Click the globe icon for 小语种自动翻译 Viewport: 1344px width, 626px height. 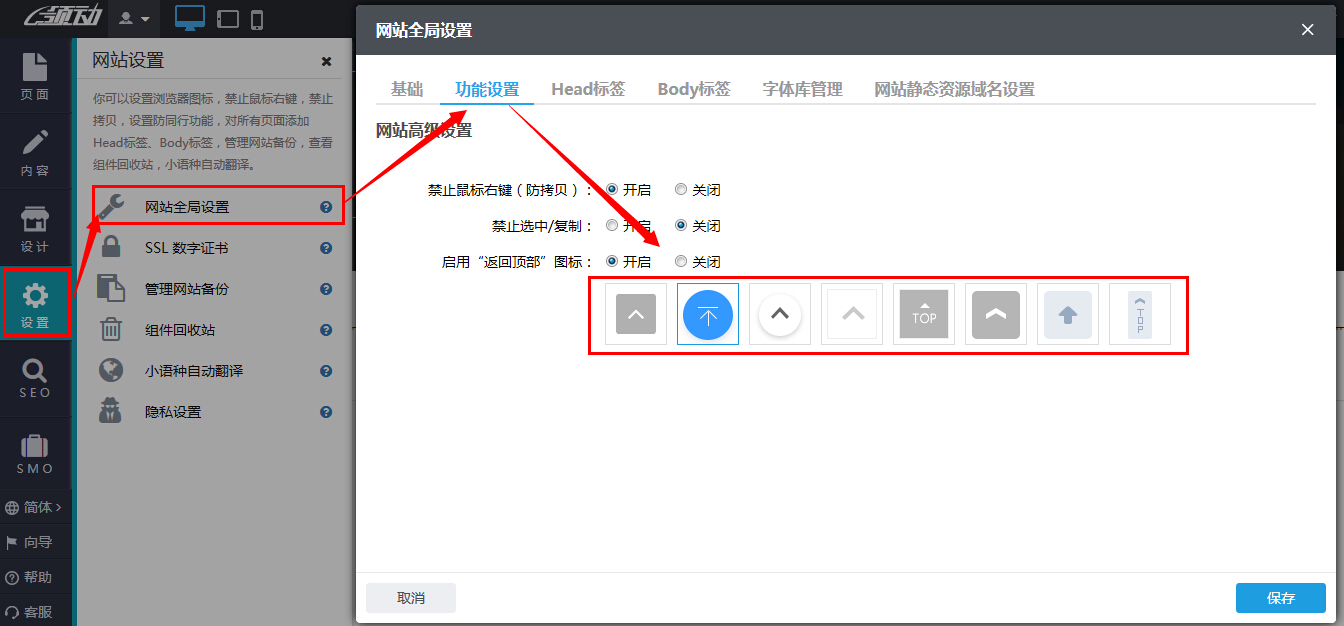110,370
